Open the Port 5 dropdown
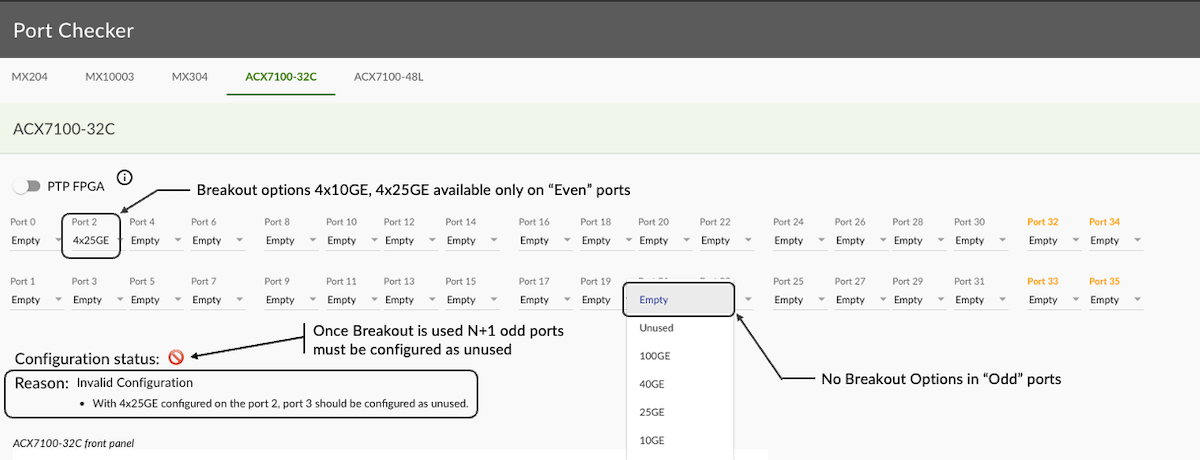1200x460 pixels. (156, 299)
